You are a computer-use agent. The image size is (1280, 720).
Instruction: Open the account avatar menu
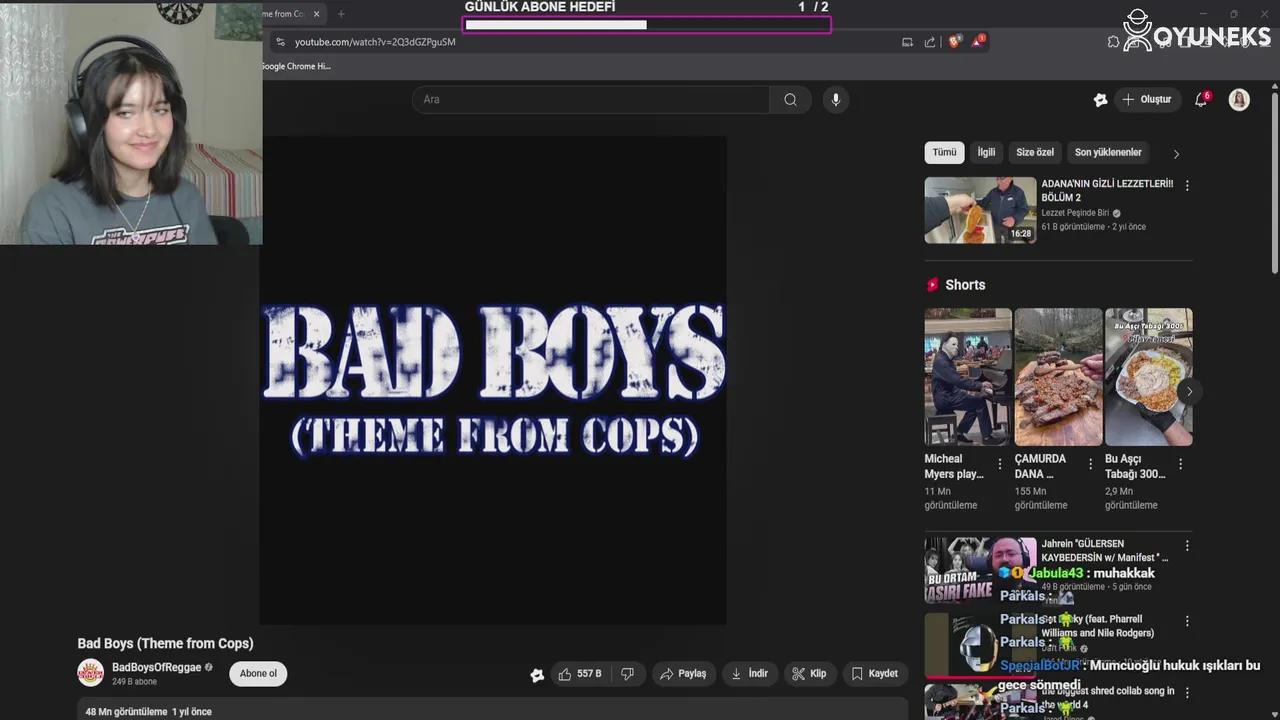[1239, 99]
